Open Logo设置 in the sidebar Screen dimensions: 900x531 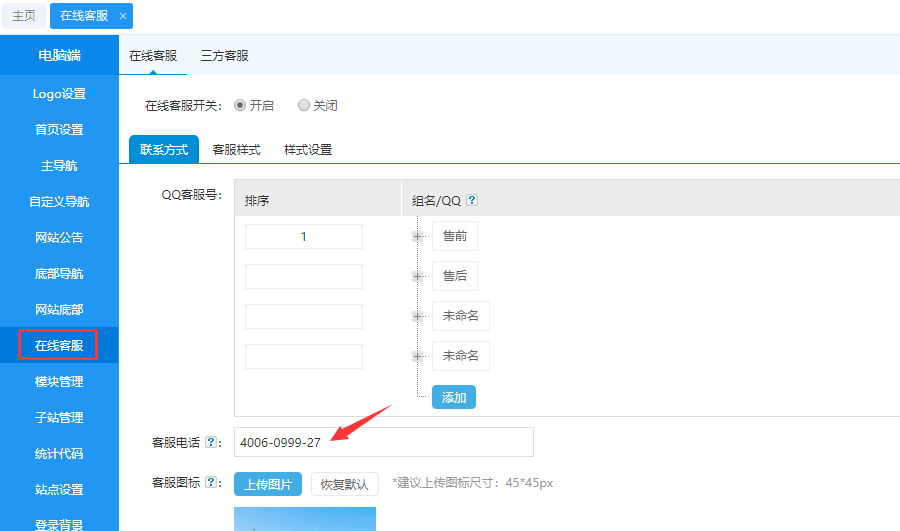tap(59, 94)
